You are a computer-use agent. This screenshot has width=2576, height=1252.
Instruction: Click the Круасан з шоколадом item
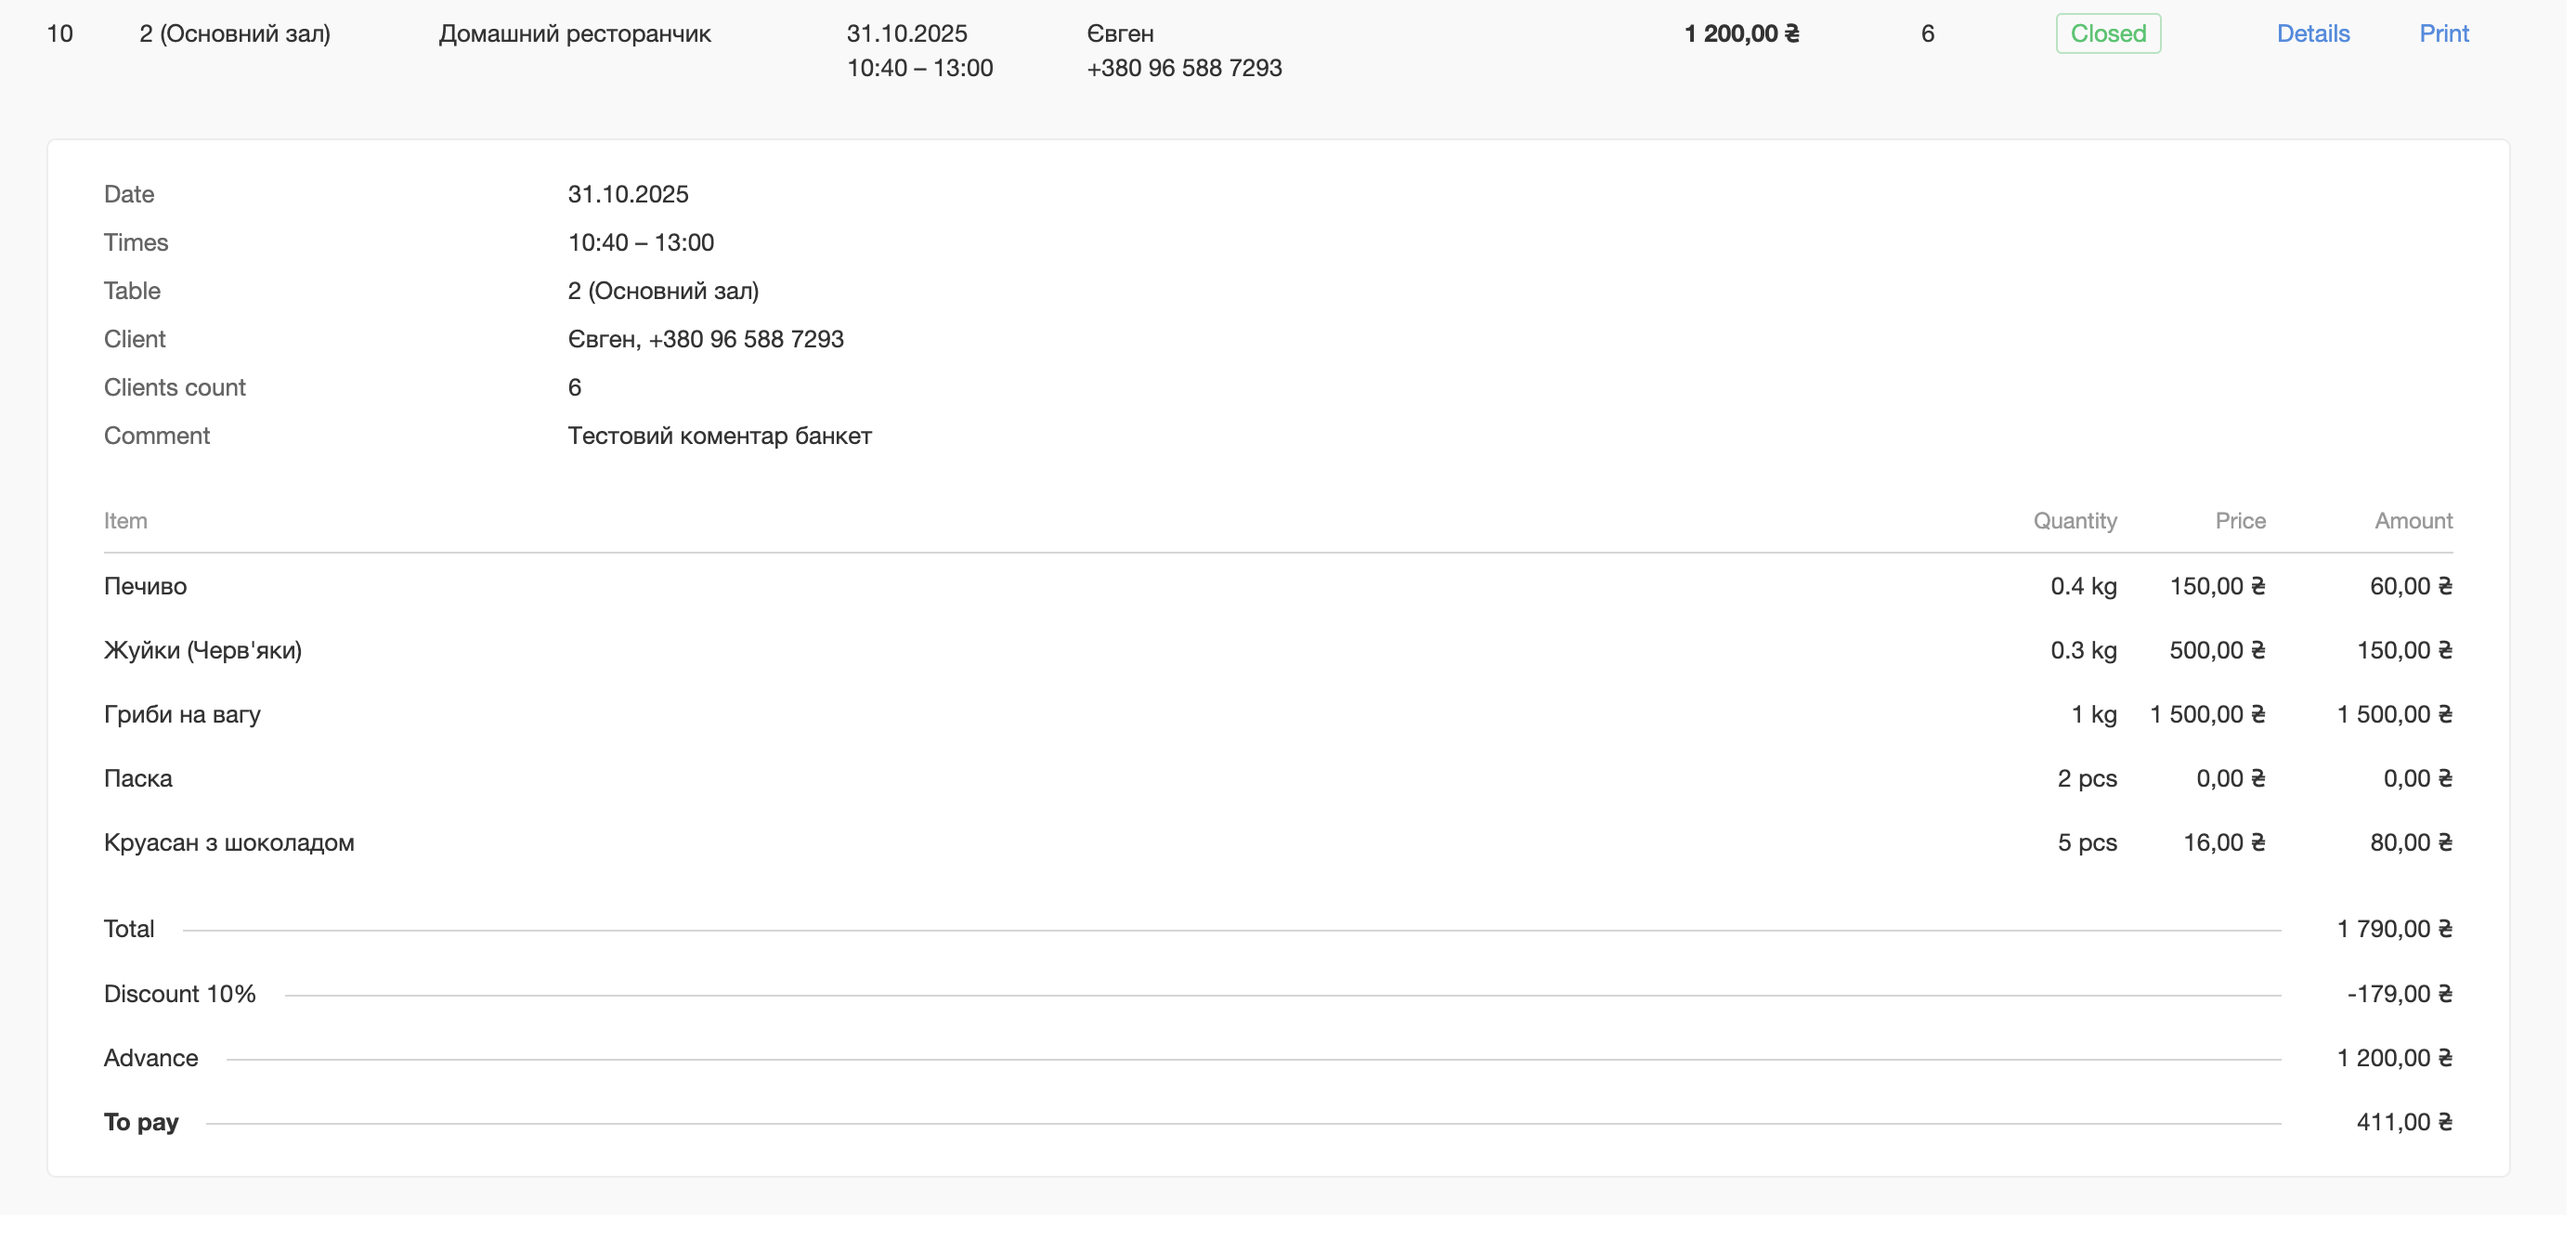229,842
